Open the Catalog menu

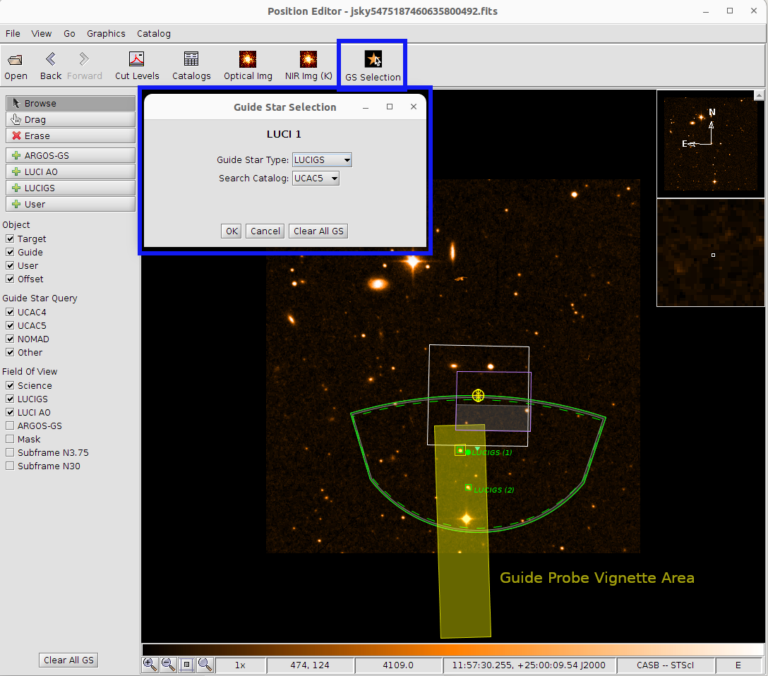(154, 33)
